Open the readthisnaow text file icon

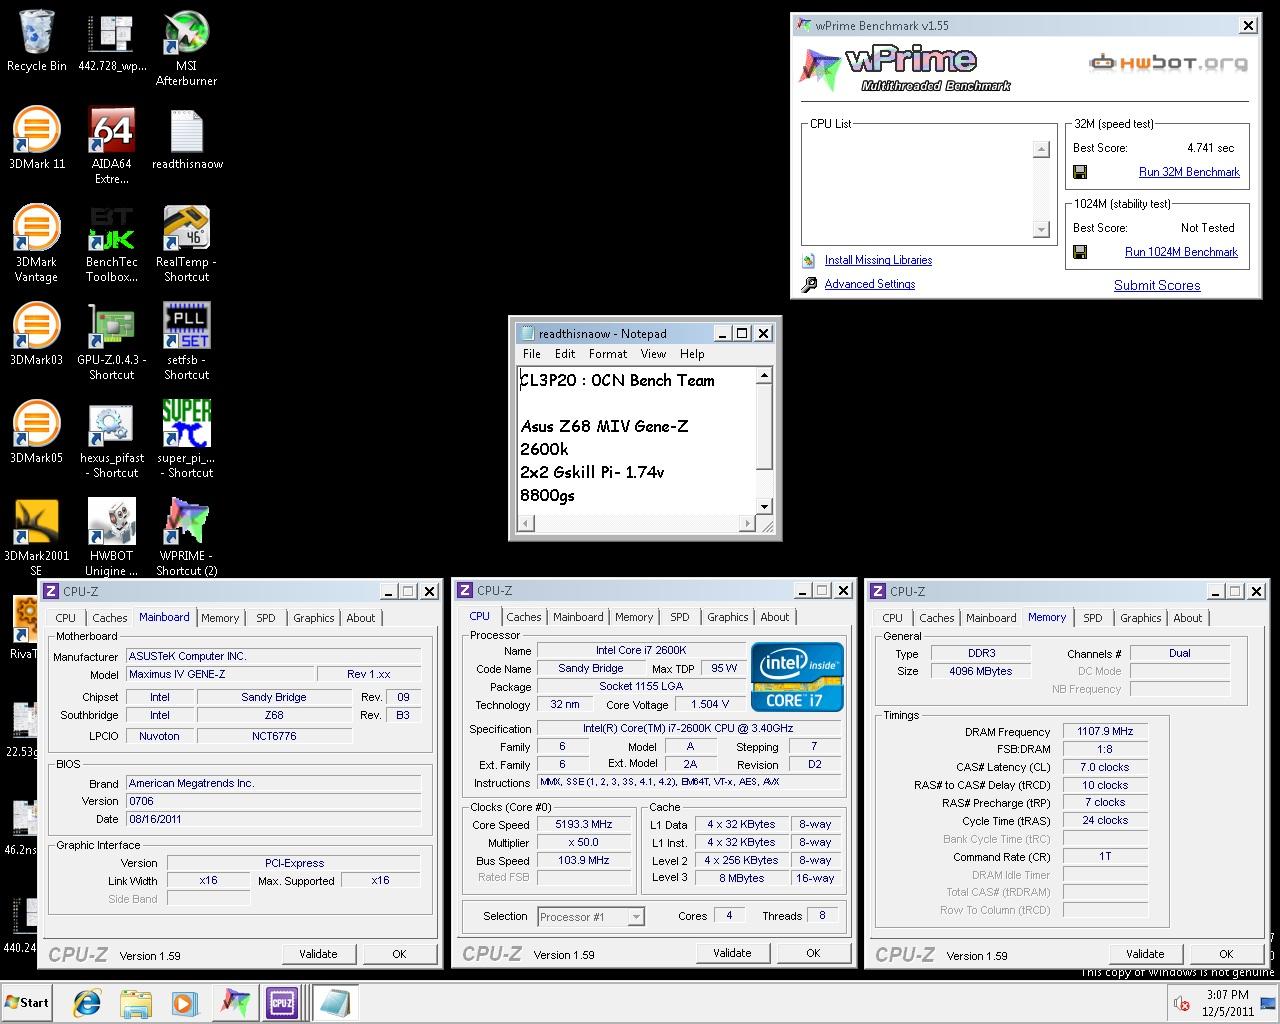point(187,139)
